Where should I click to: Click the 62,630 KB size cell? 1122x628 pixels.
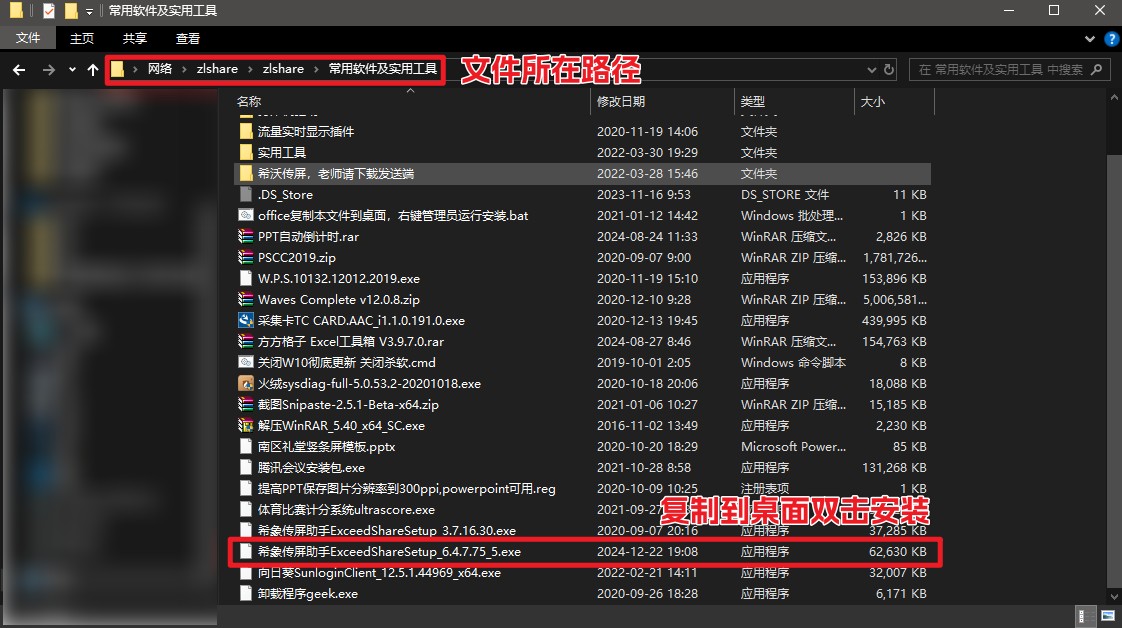coord(897,551)
